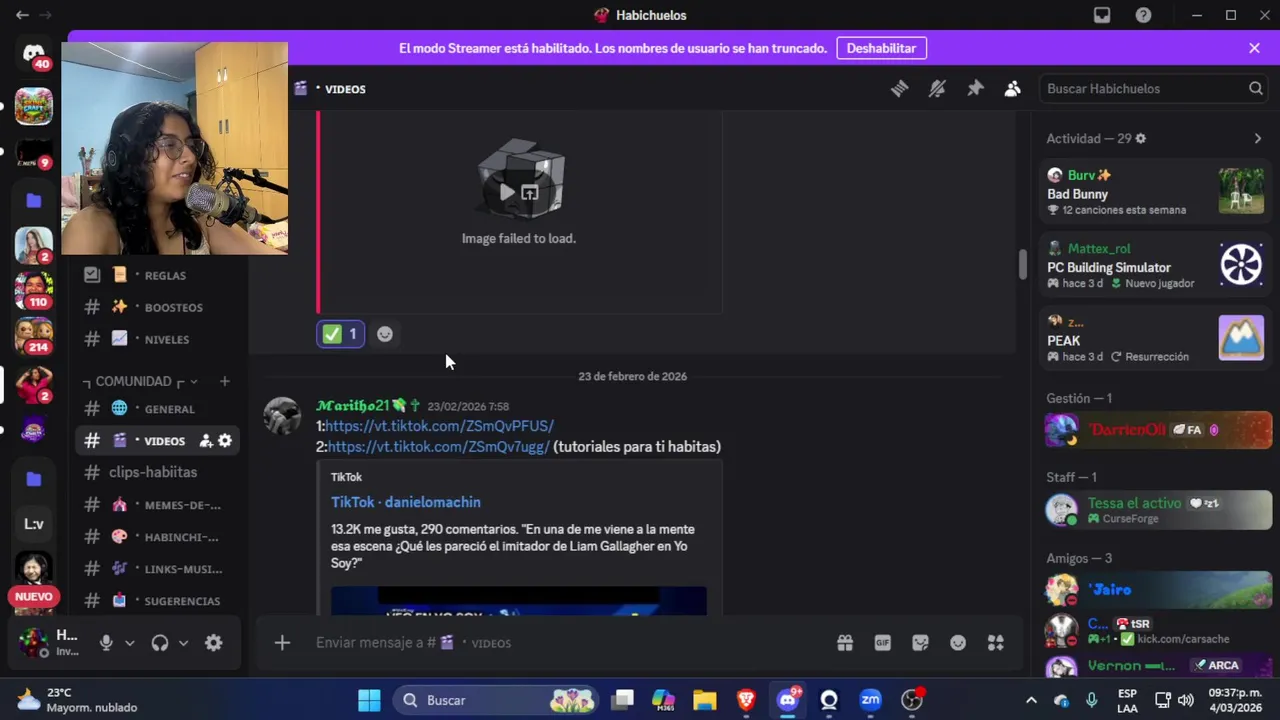Edit VIDEOS channel gear icon
This screenshot has width=1280, height=720.
[x=225, y=440]
